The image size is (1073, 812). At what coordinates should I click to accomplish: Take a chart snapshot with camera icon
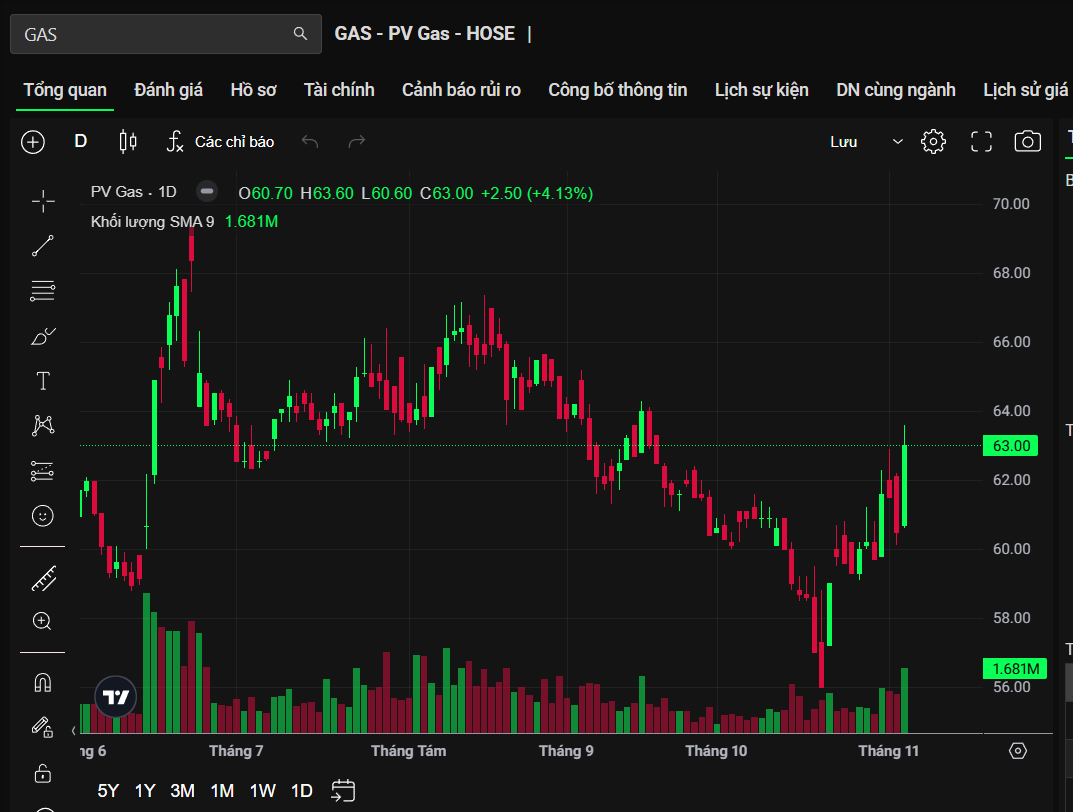1027,142
